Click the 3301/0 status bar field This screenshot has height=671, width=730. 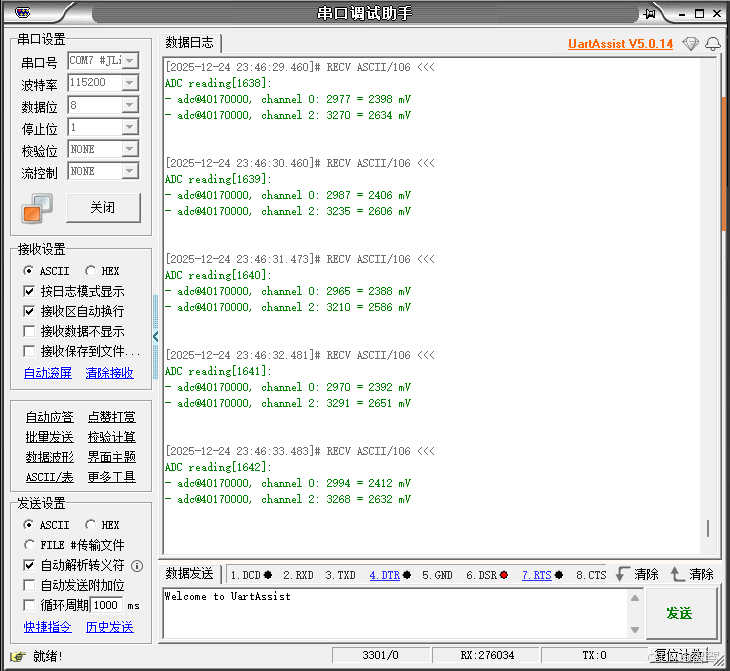(380, 656)
